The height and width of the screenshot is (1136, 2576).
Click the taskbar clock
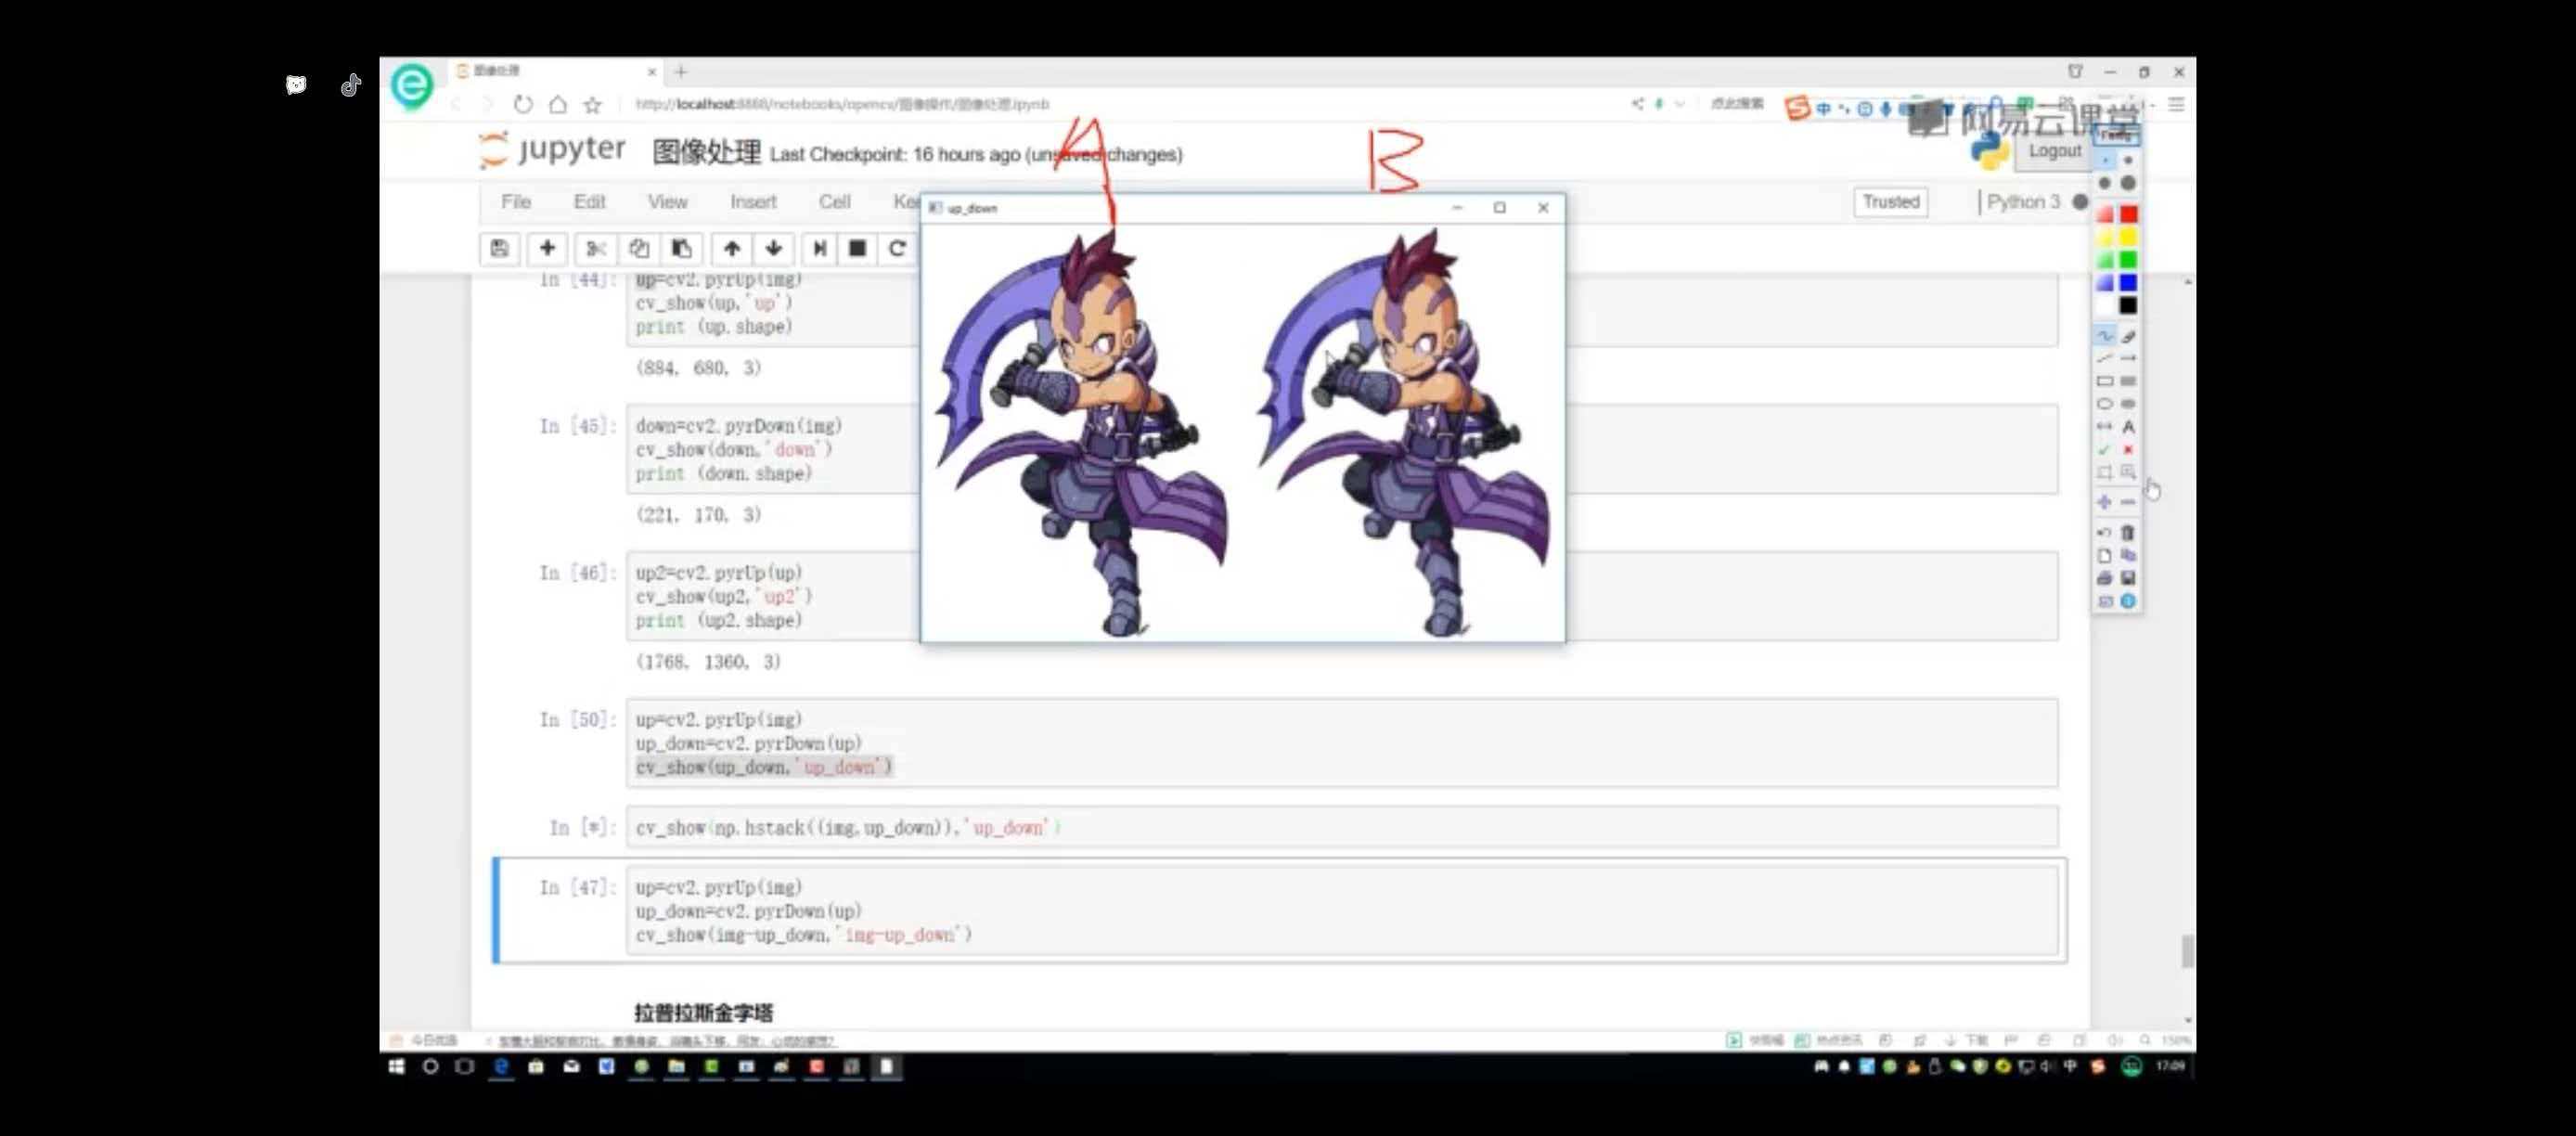pos(2170,1067)
